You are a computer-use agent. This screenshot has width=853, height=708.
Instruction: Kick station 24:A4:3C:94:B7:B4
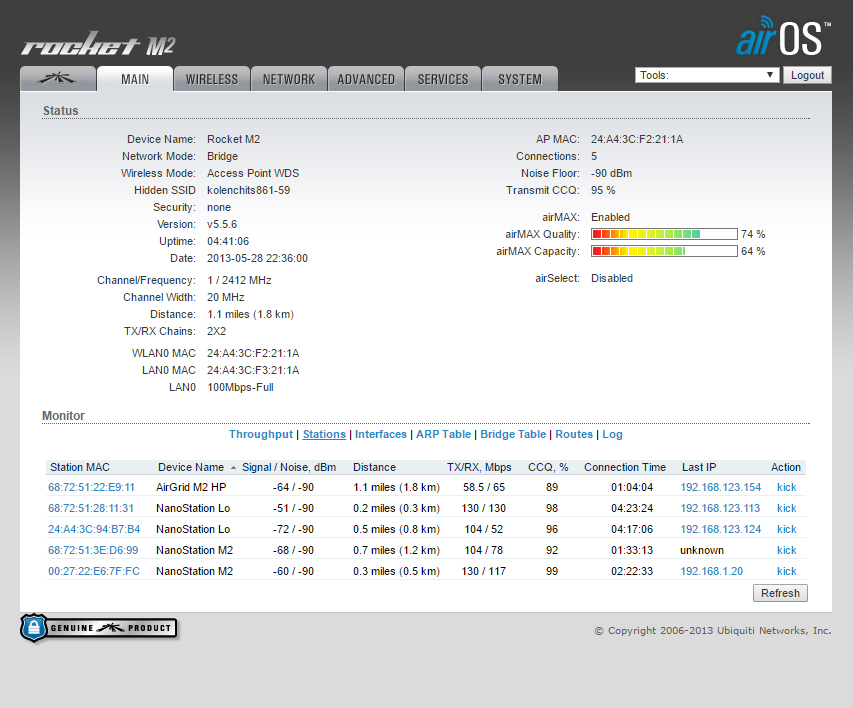[787, 529]
